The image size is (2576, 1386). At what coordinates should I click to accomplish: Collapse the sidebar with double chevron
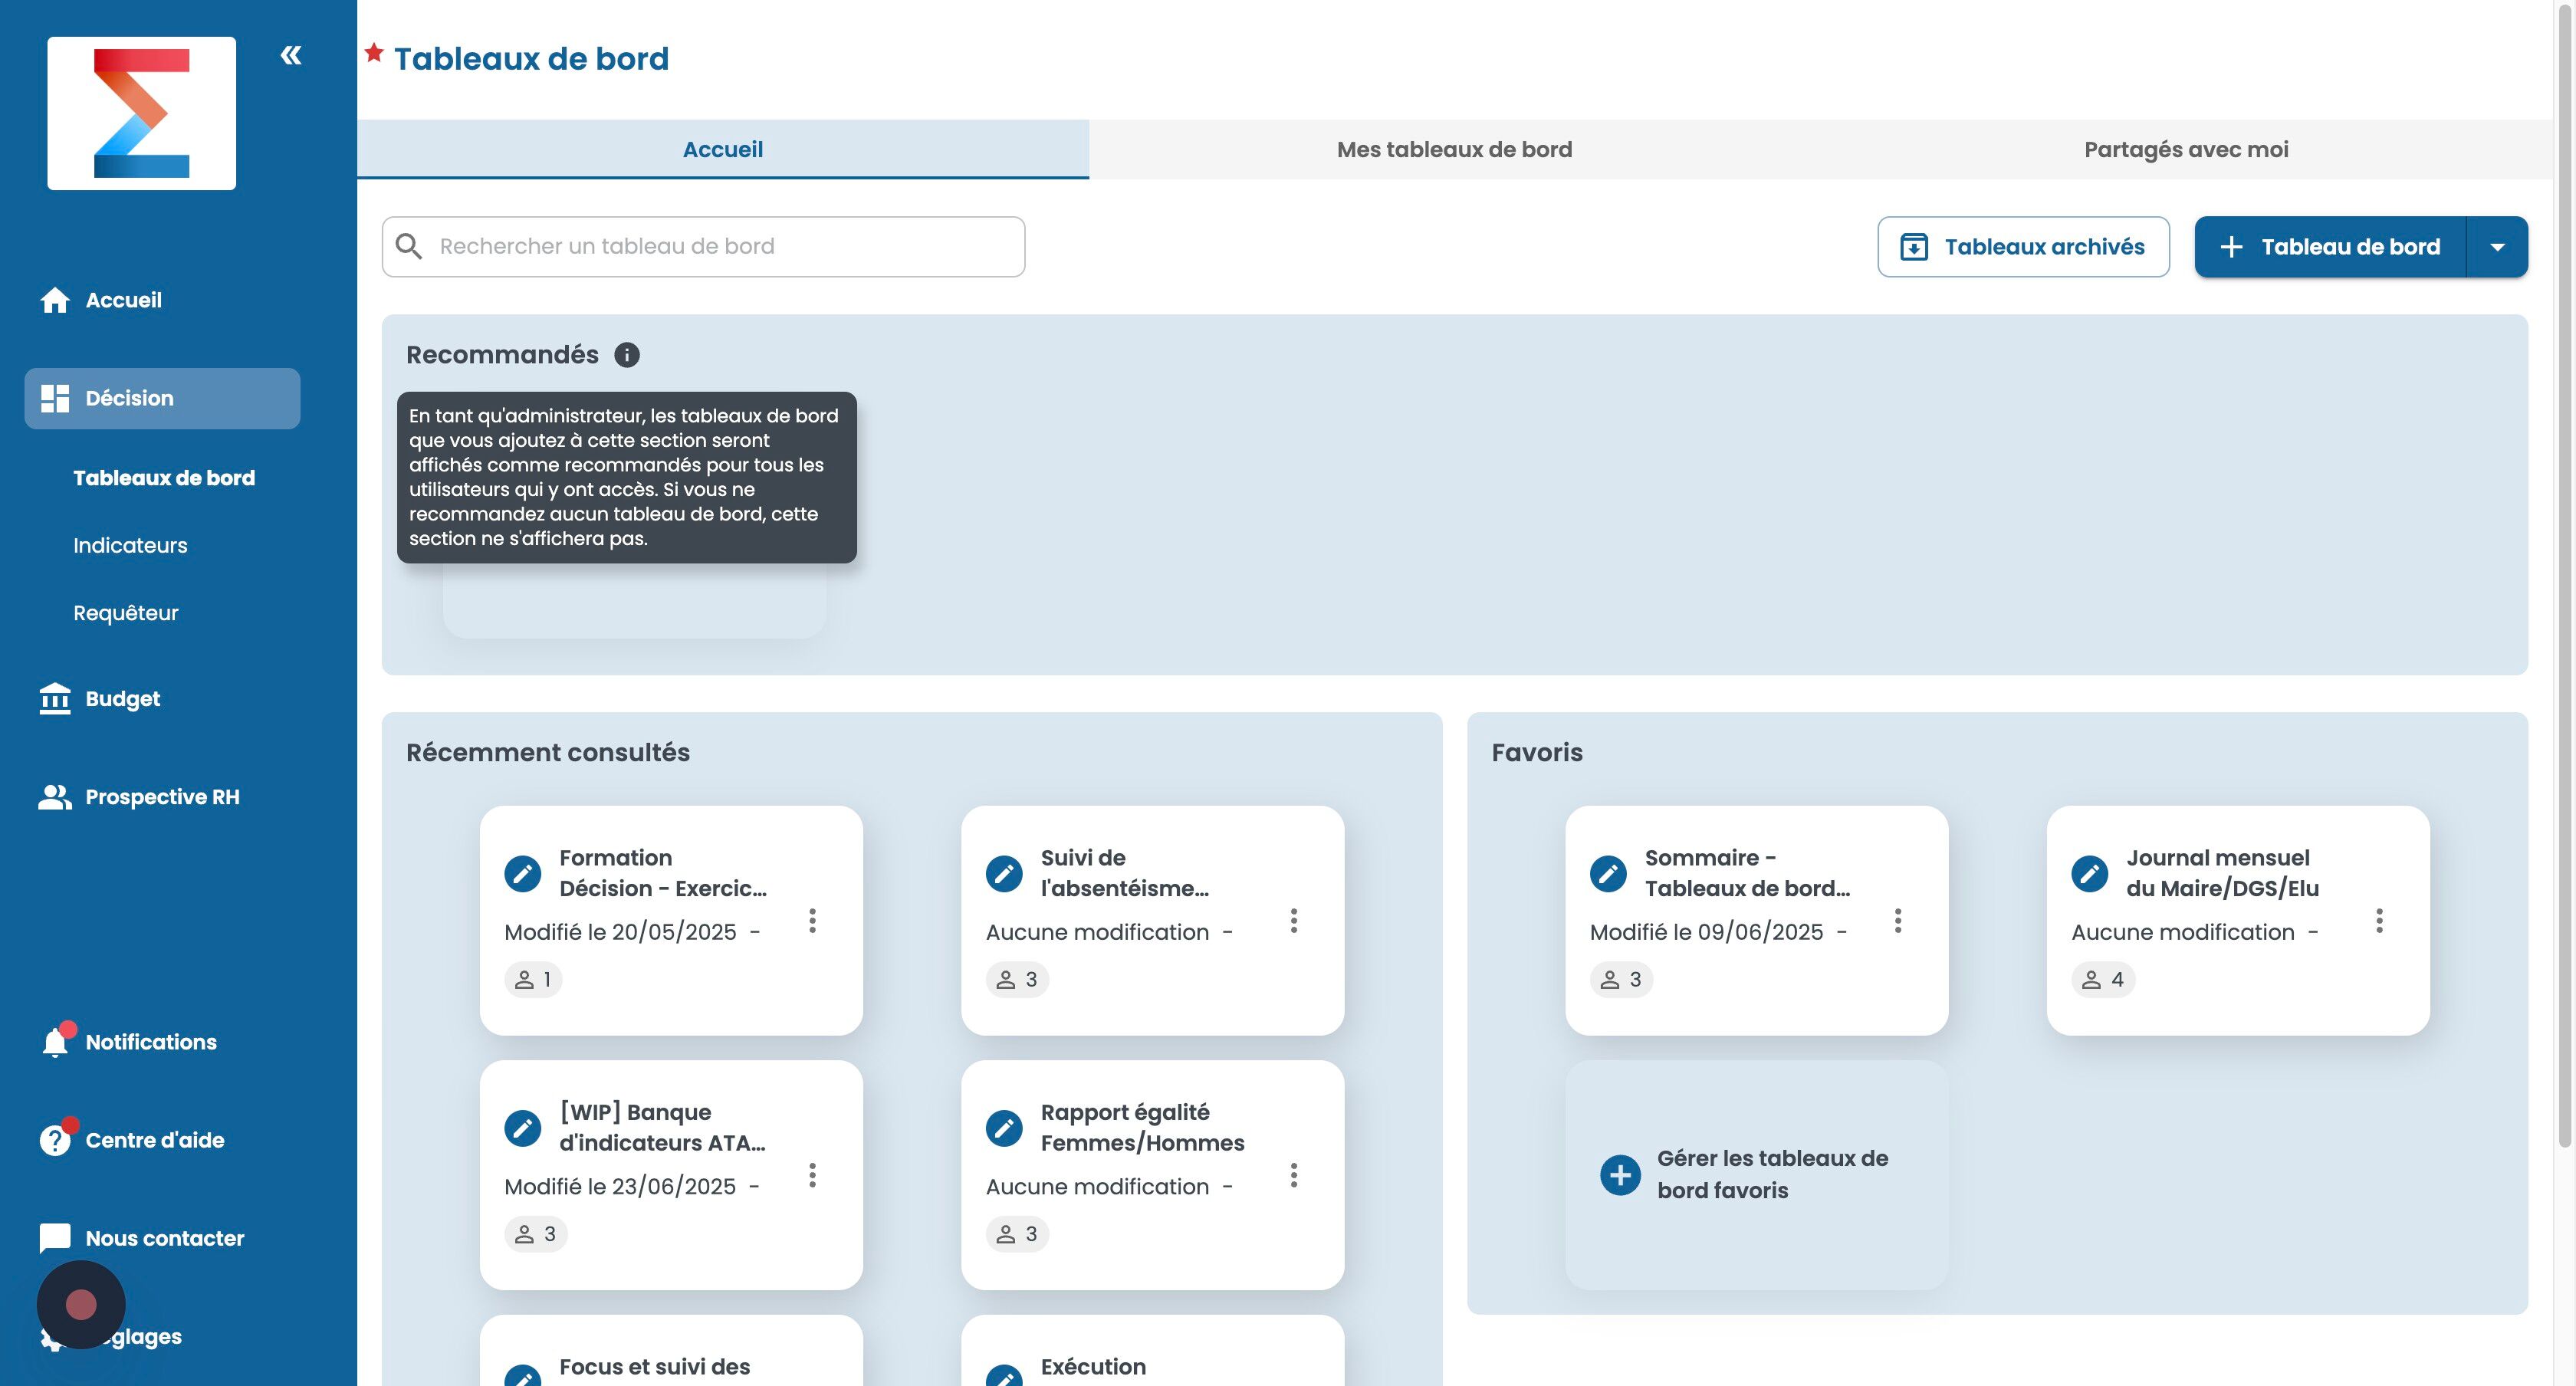[x=291, y=55]
